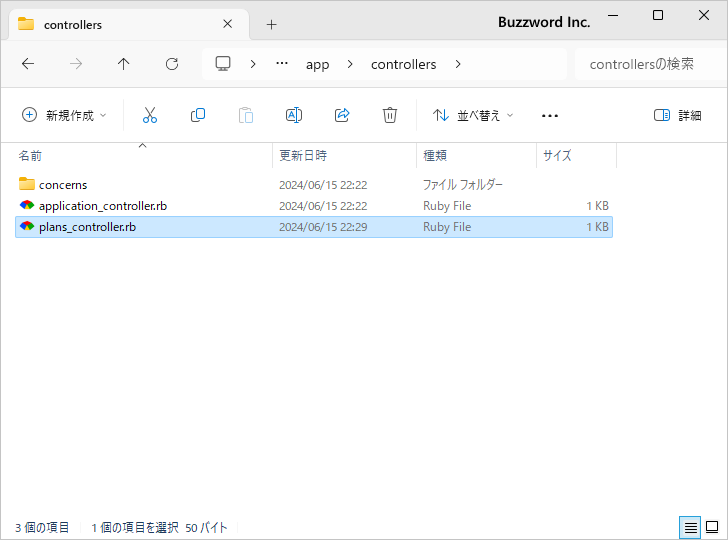The image size is (728, 540).
Task: Click the up-down arrows sort icon
Action: point(441,115)
